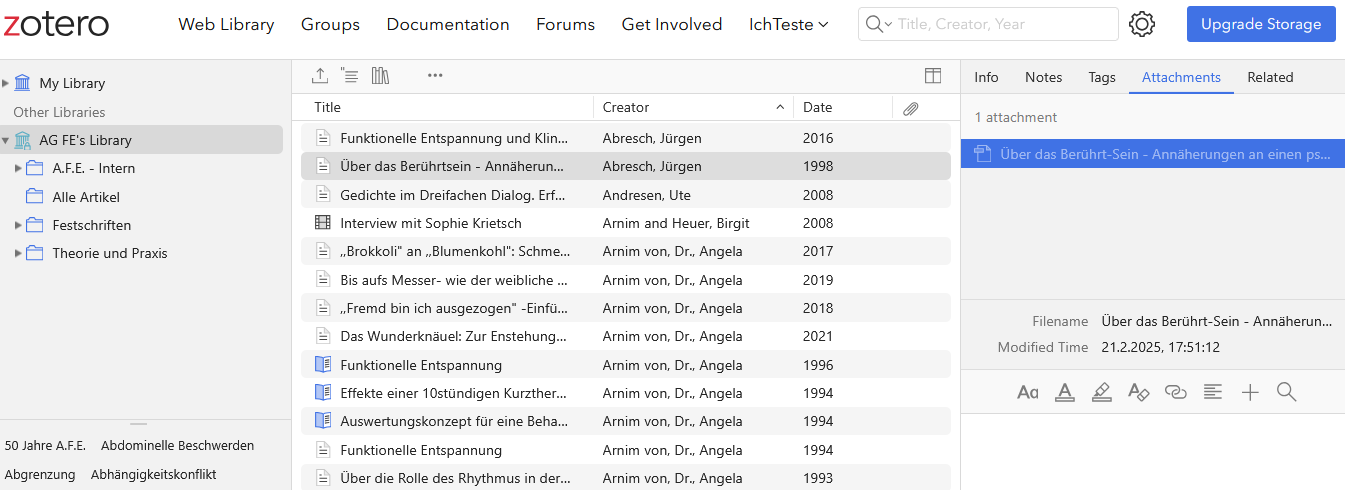Click into the note editor text area

pos(1153,452)
